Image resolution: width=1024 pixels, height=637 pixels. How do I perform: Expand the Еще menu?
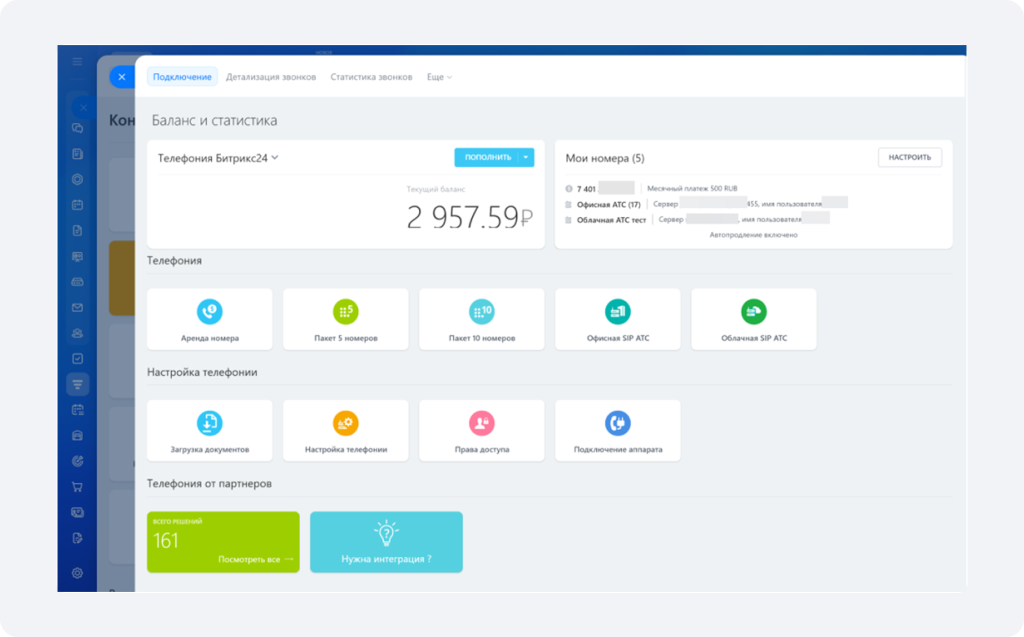pos(439,77)
